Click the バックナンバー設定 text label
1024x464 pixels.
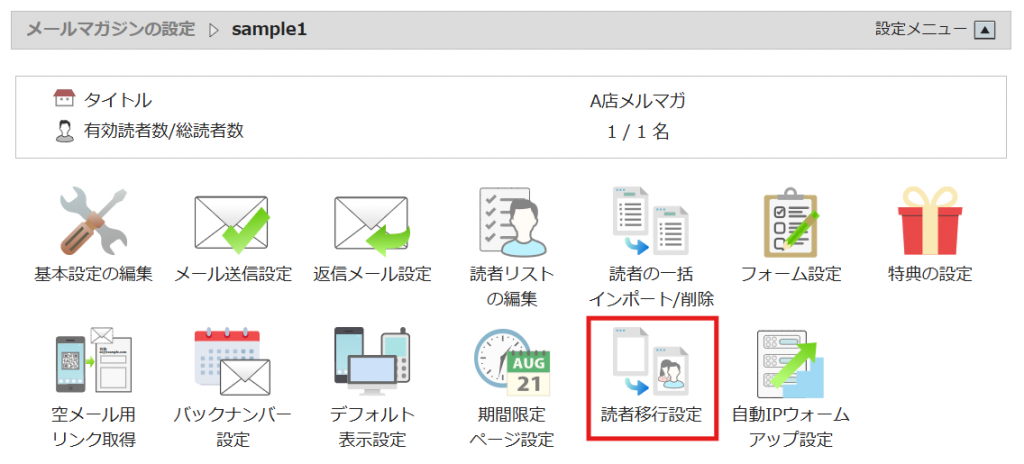(x=232, y=427)
